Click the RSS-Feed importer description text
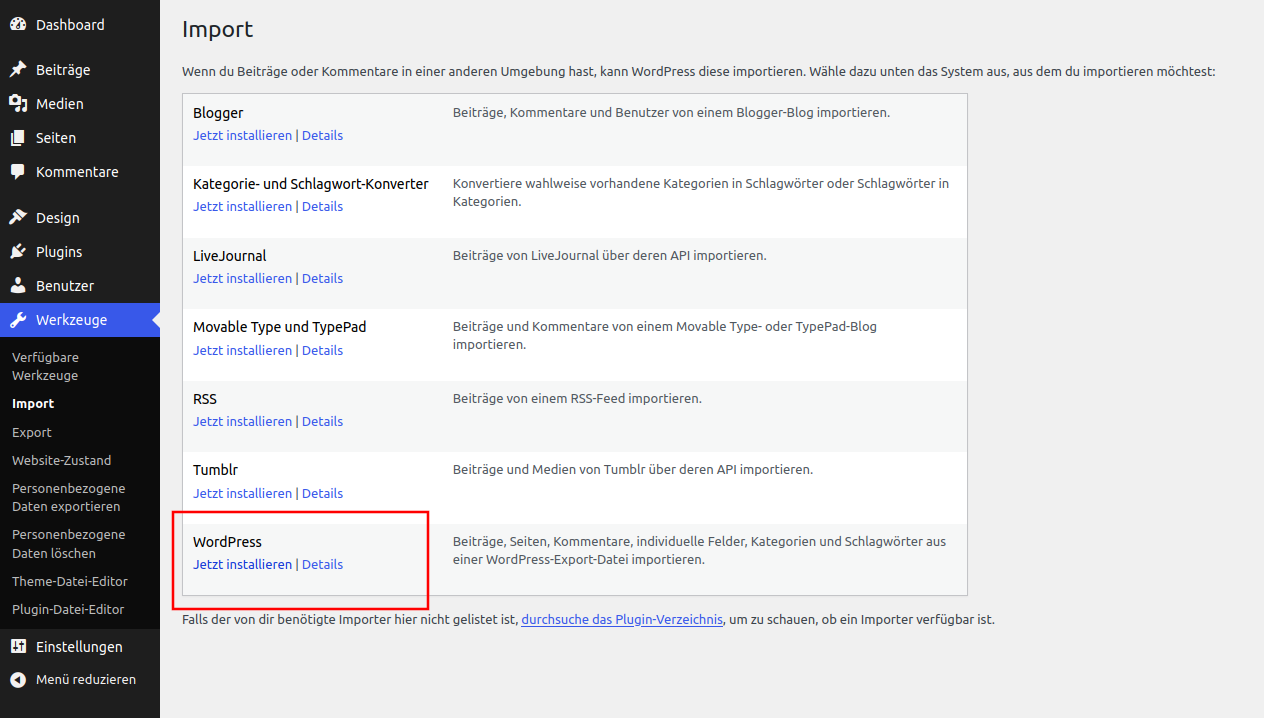The height and width of the screenshot is (718, 1264). (x=577, y=398)
